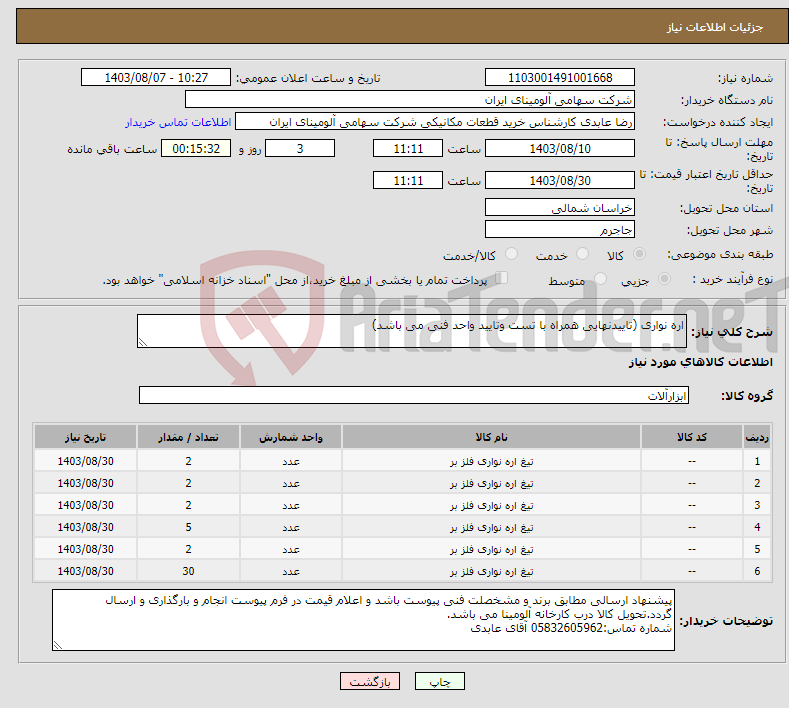Image resolution: width=789 pixels, height=708 pixels.
Task: Click the goods group field ابزارآلات
Action: [x=414, y=396]
